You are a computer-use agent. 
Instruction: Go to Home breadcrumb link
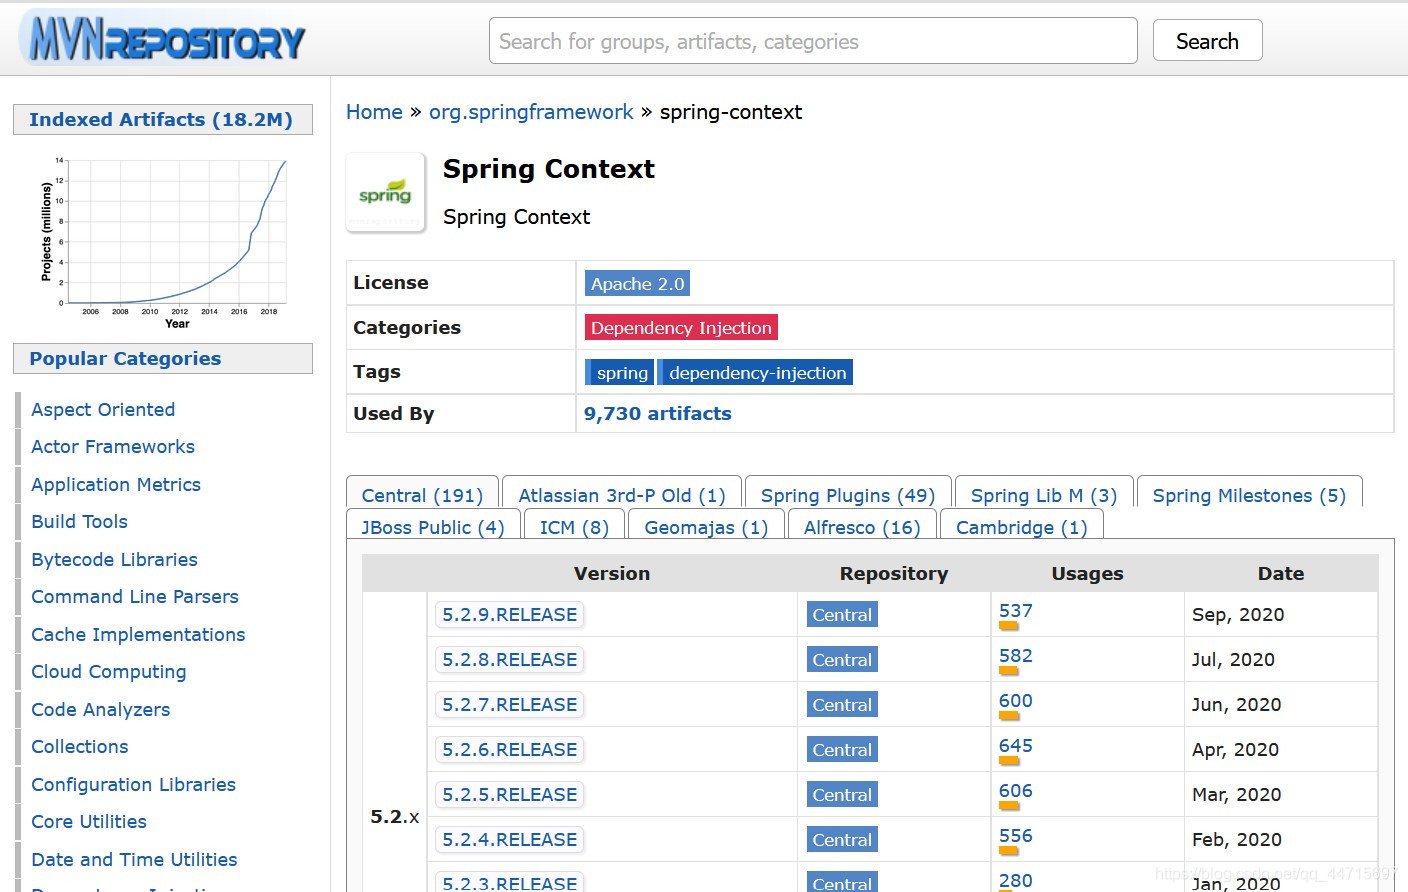pos(374,112)
